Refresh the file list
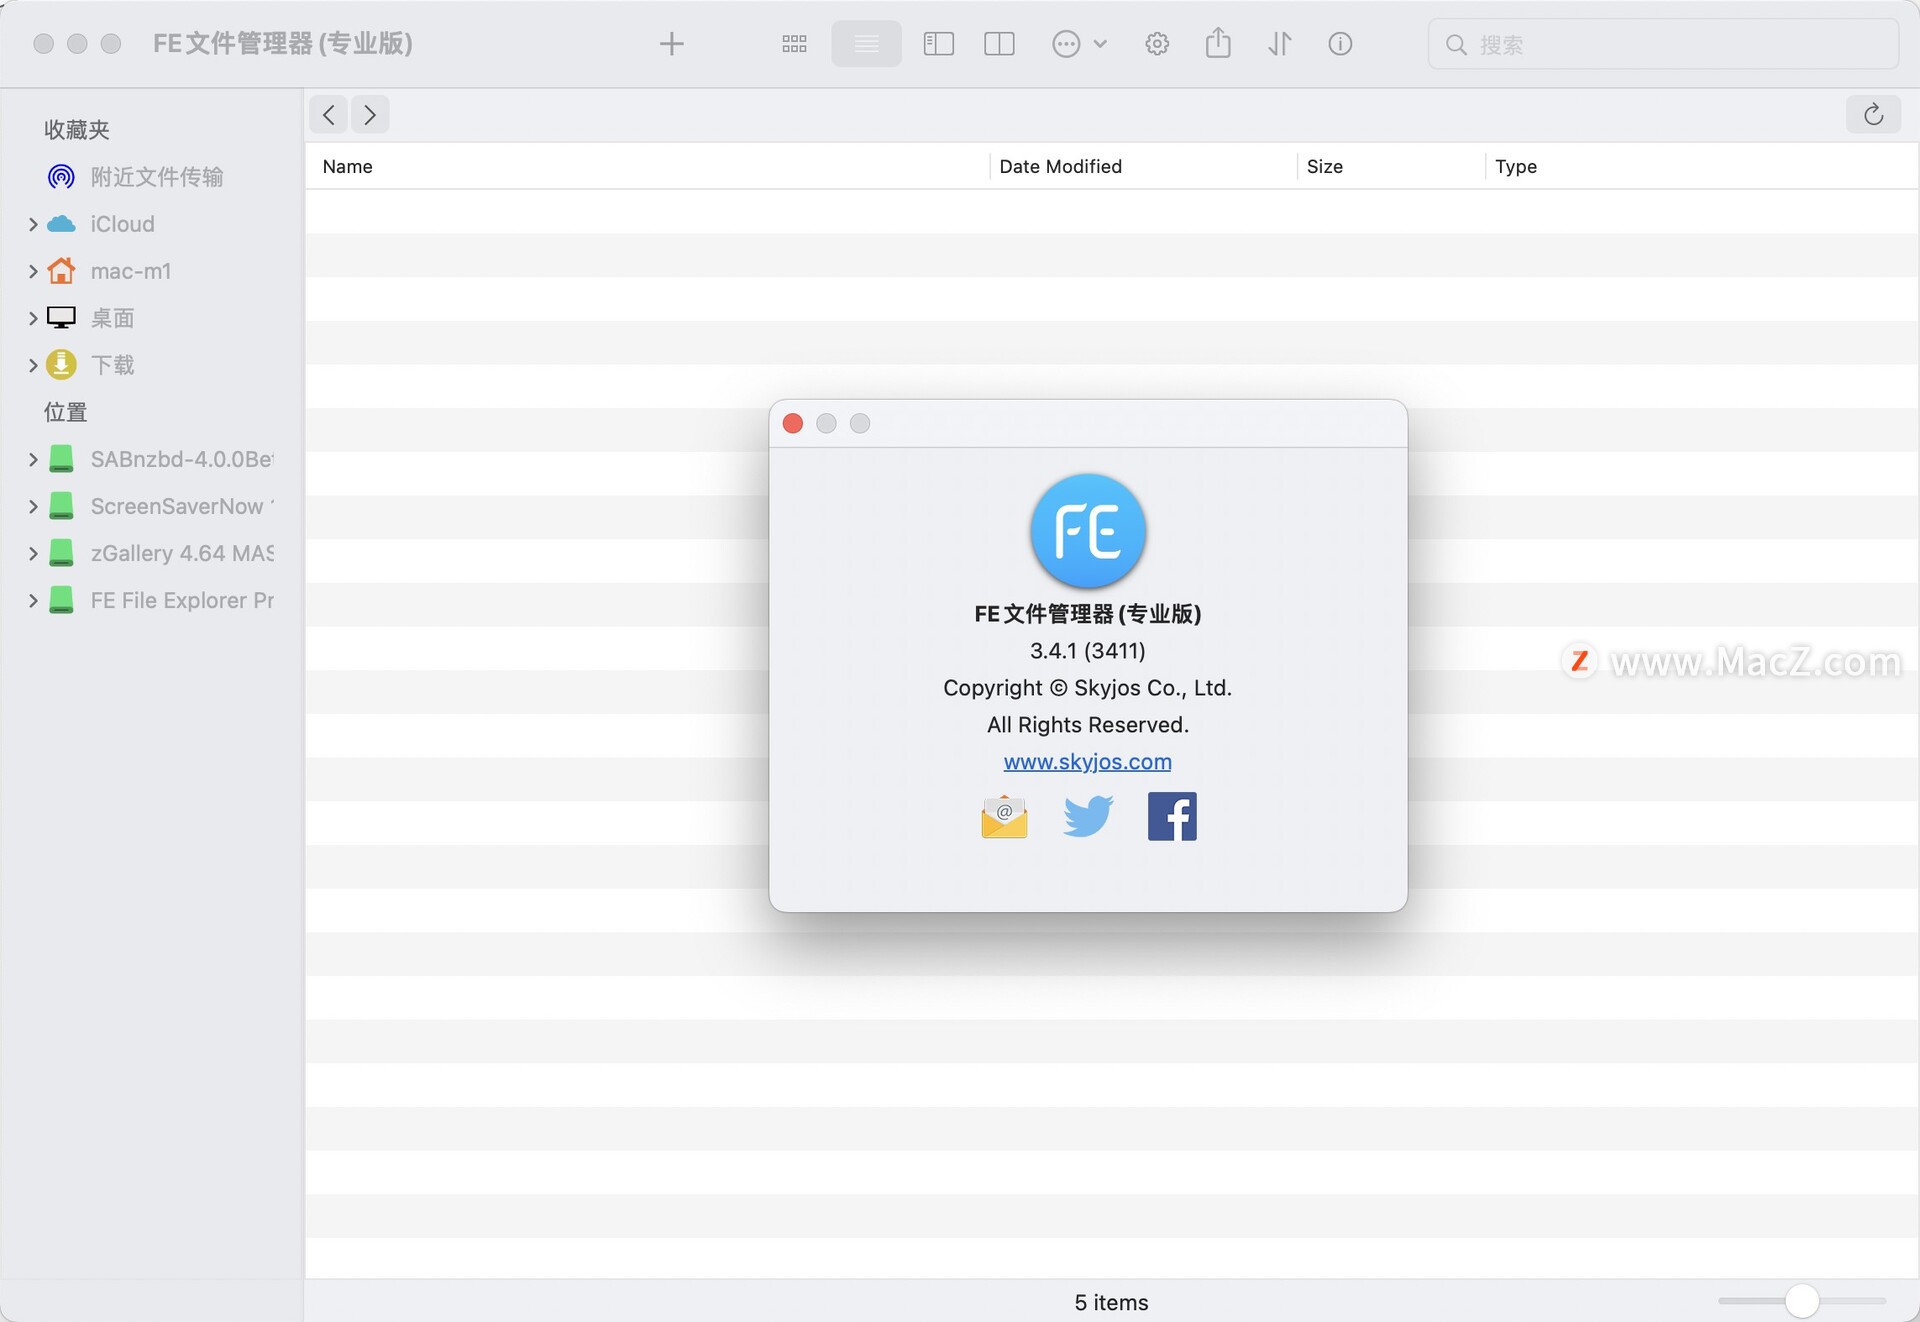Screen dimensions: 1920x1322 pos(1874,114)
